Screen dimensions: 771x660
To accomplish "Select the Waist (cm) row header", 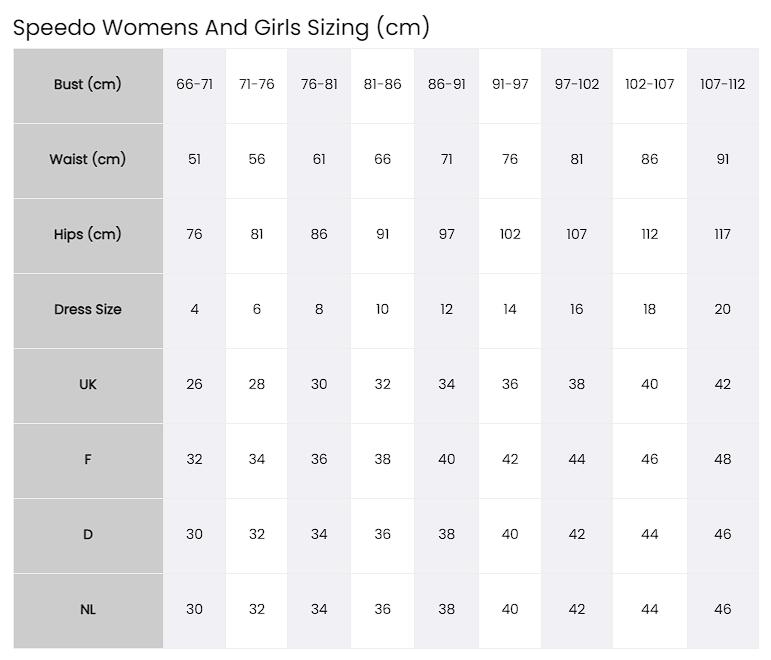I will (88, 161).
